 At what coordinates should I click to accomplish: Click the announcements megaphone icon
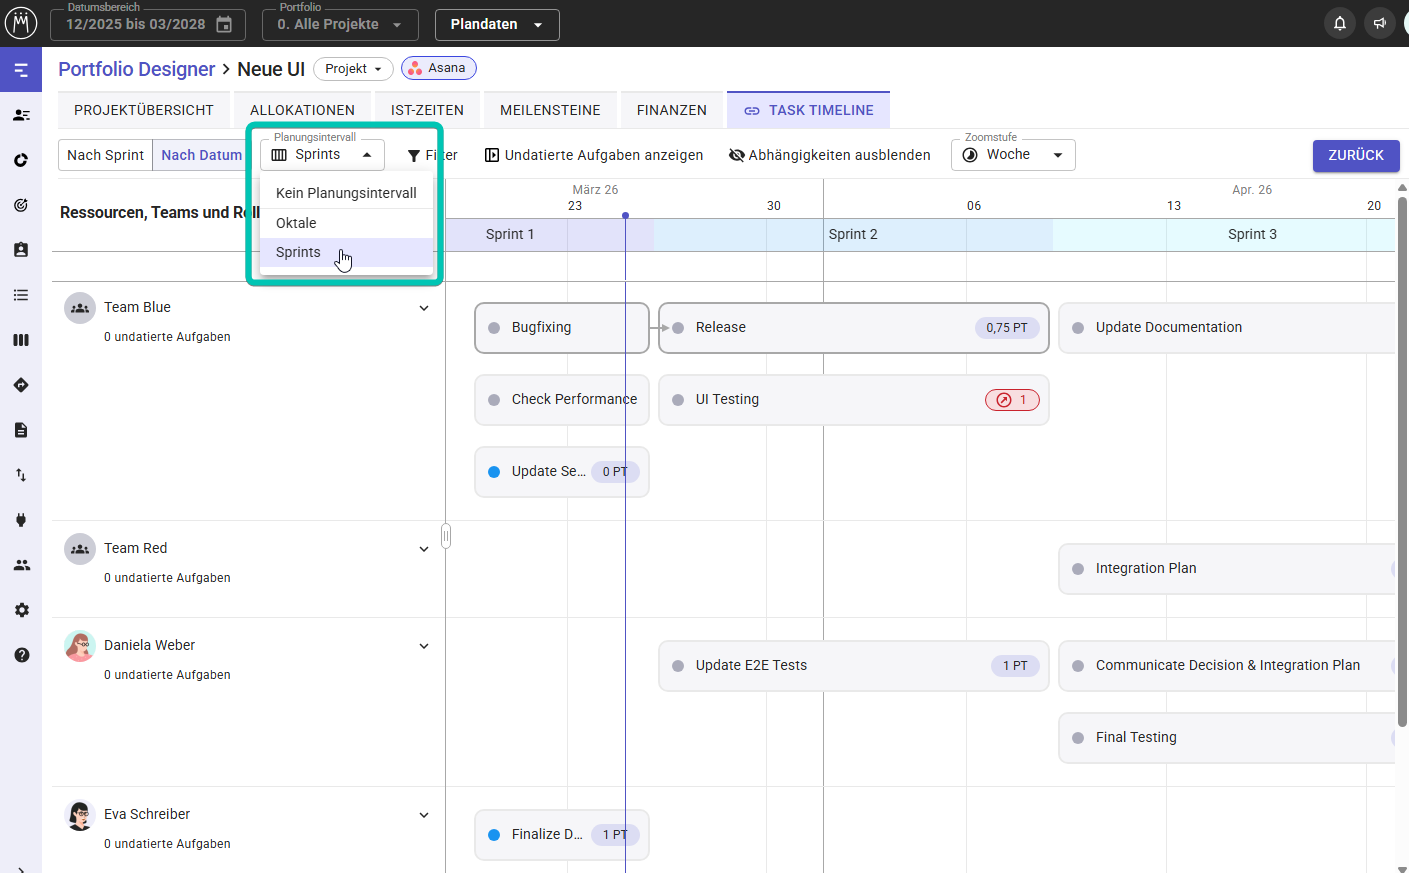(x=1379, y=22)
